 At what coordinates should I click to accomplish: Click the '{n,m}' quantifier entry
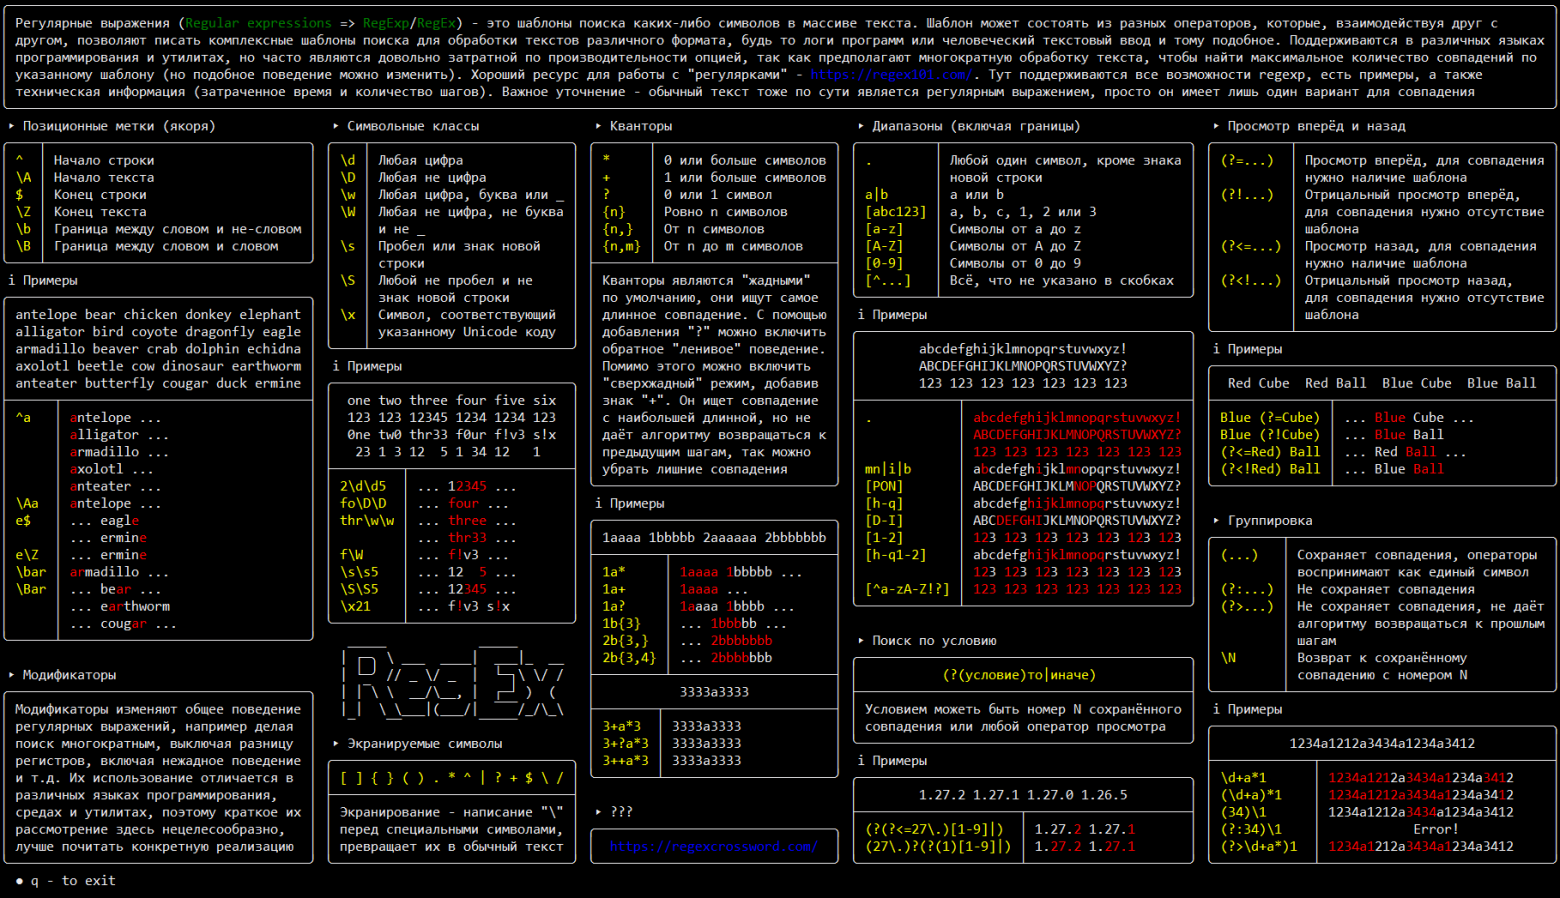[621, 246]
